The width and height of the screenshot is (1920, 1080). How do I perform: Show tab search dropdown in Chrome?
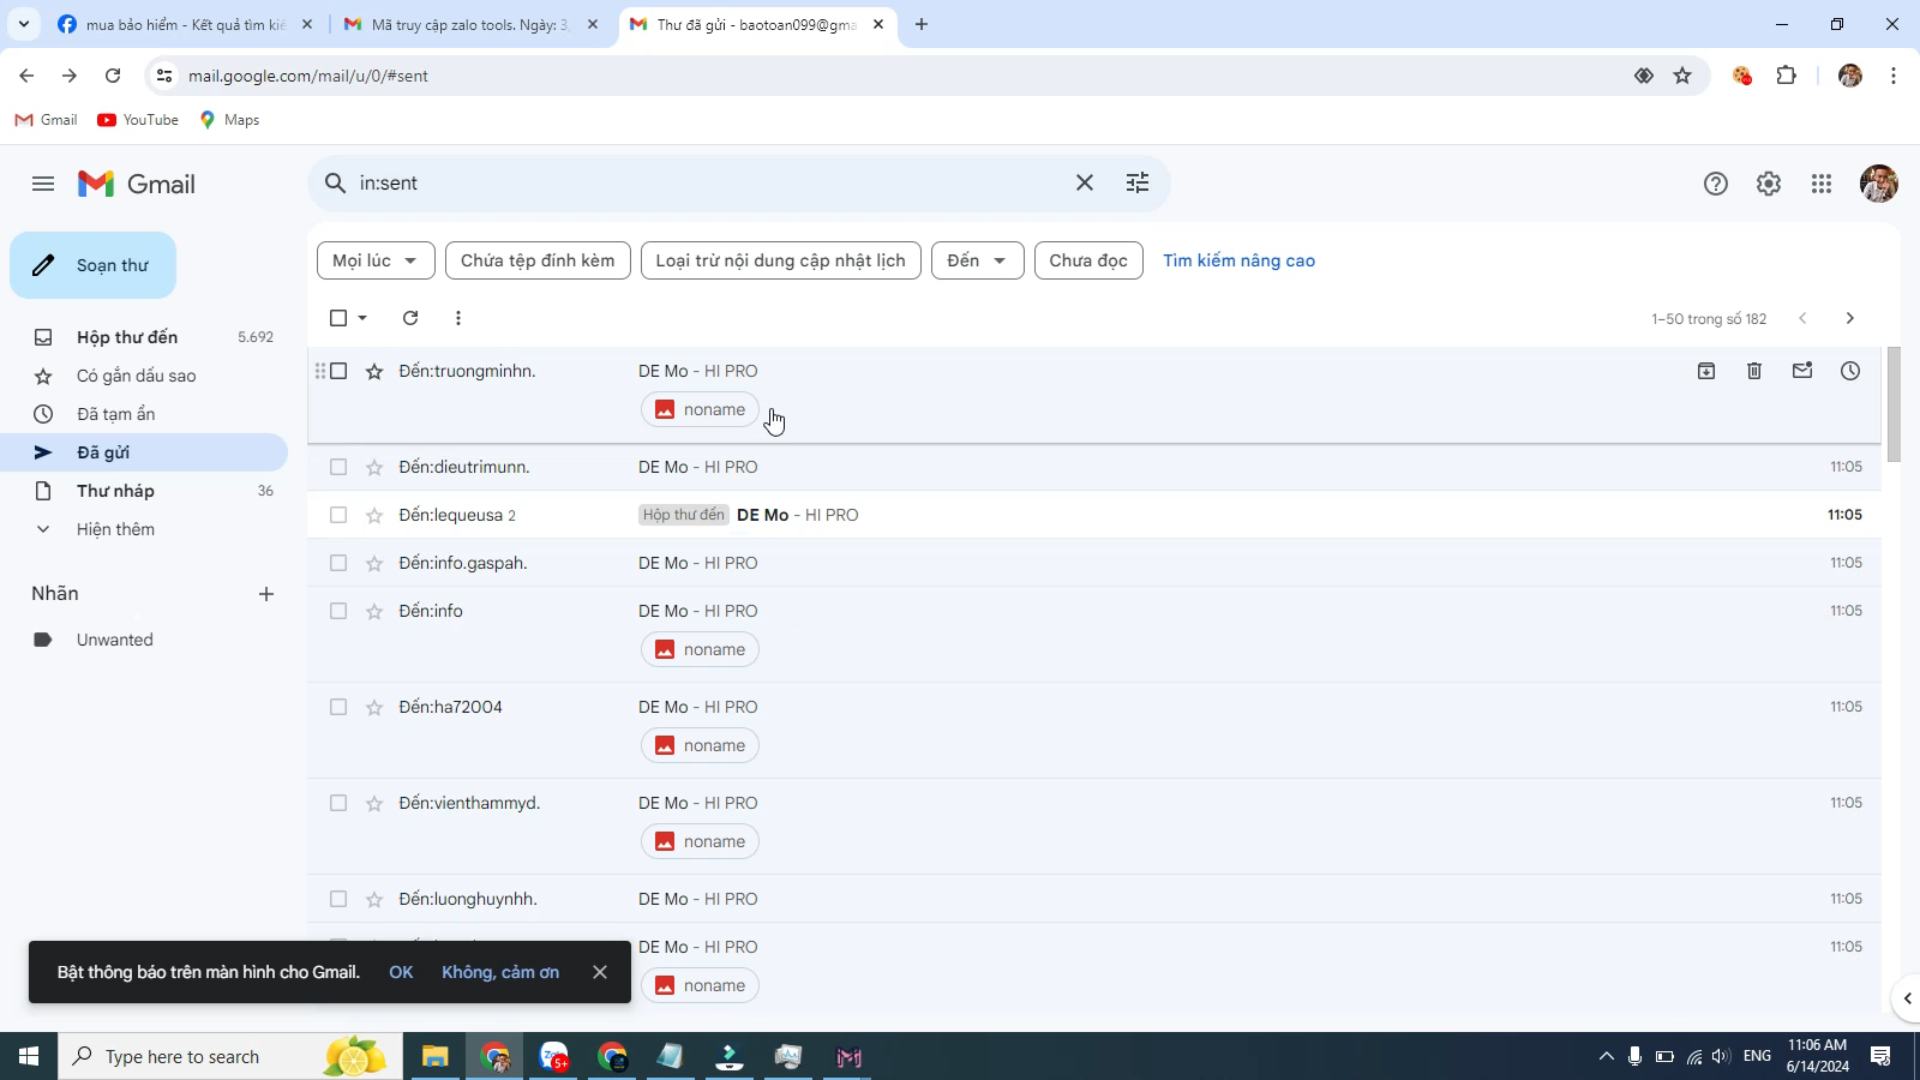click(24, 24)
